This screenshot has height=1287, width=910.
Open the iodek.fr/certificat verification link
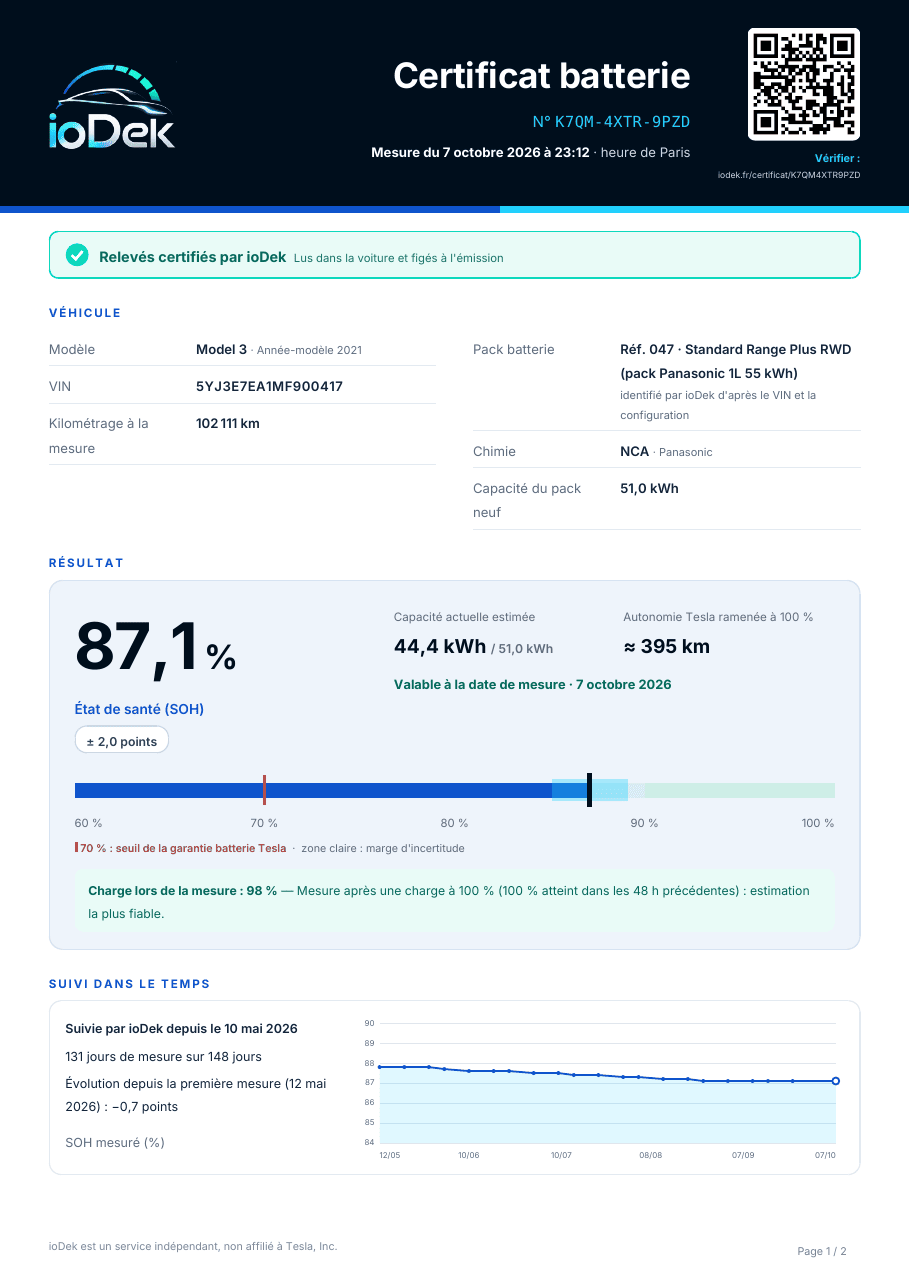click(x=789, y=175)
